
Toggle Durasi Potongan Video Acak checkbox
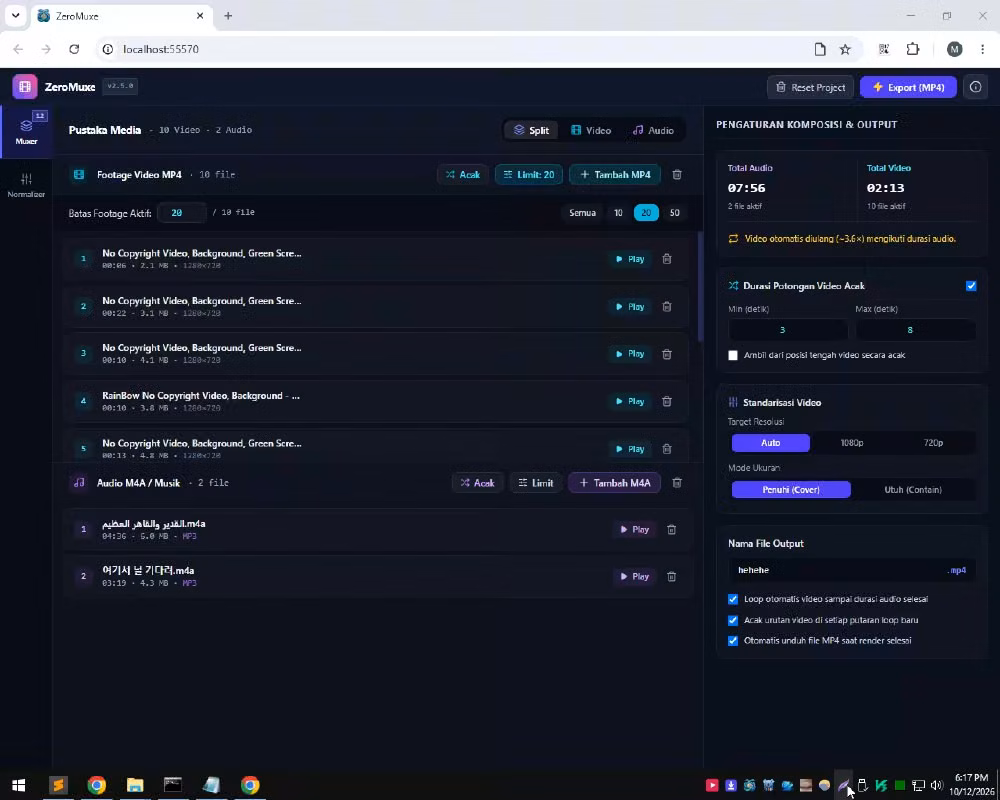pyautogui.click(x=971, y=286)
